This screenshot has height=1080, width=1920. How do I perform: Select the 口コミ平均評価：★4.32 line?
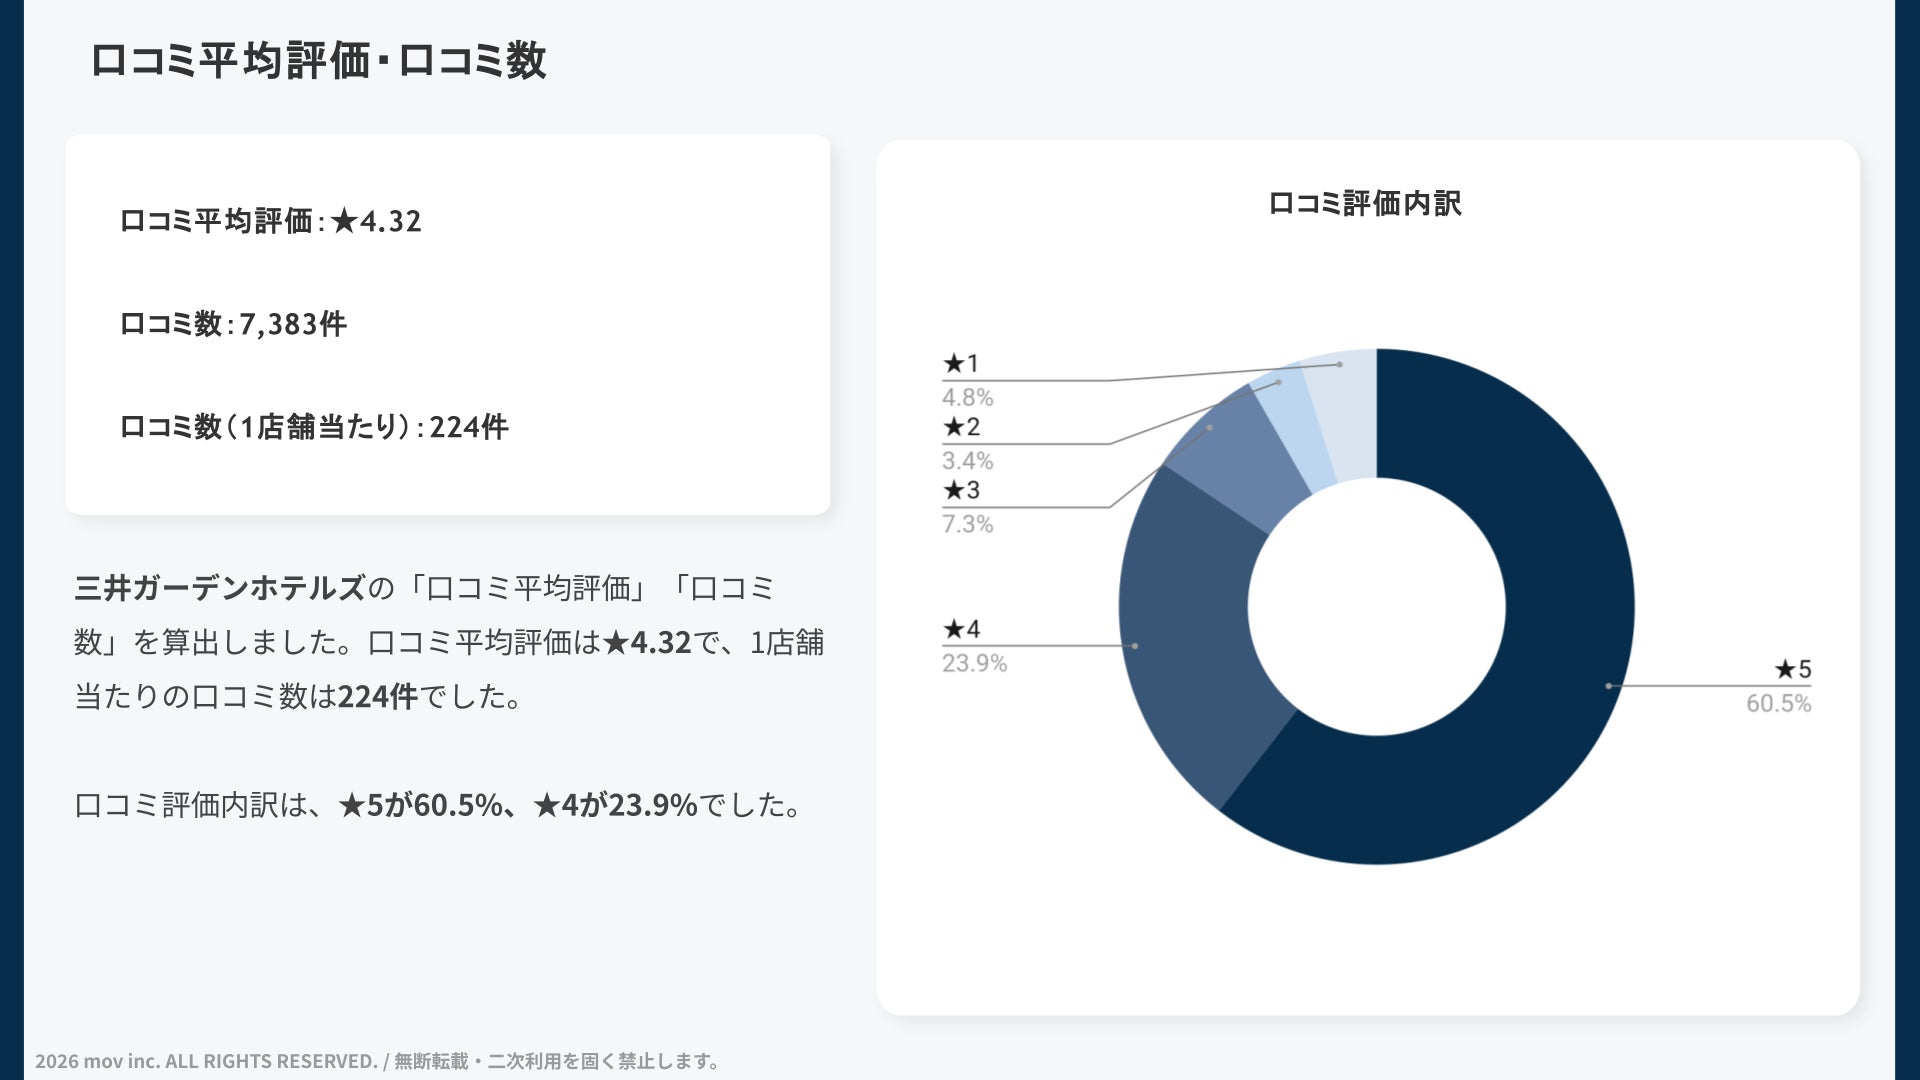coord(270,221)
